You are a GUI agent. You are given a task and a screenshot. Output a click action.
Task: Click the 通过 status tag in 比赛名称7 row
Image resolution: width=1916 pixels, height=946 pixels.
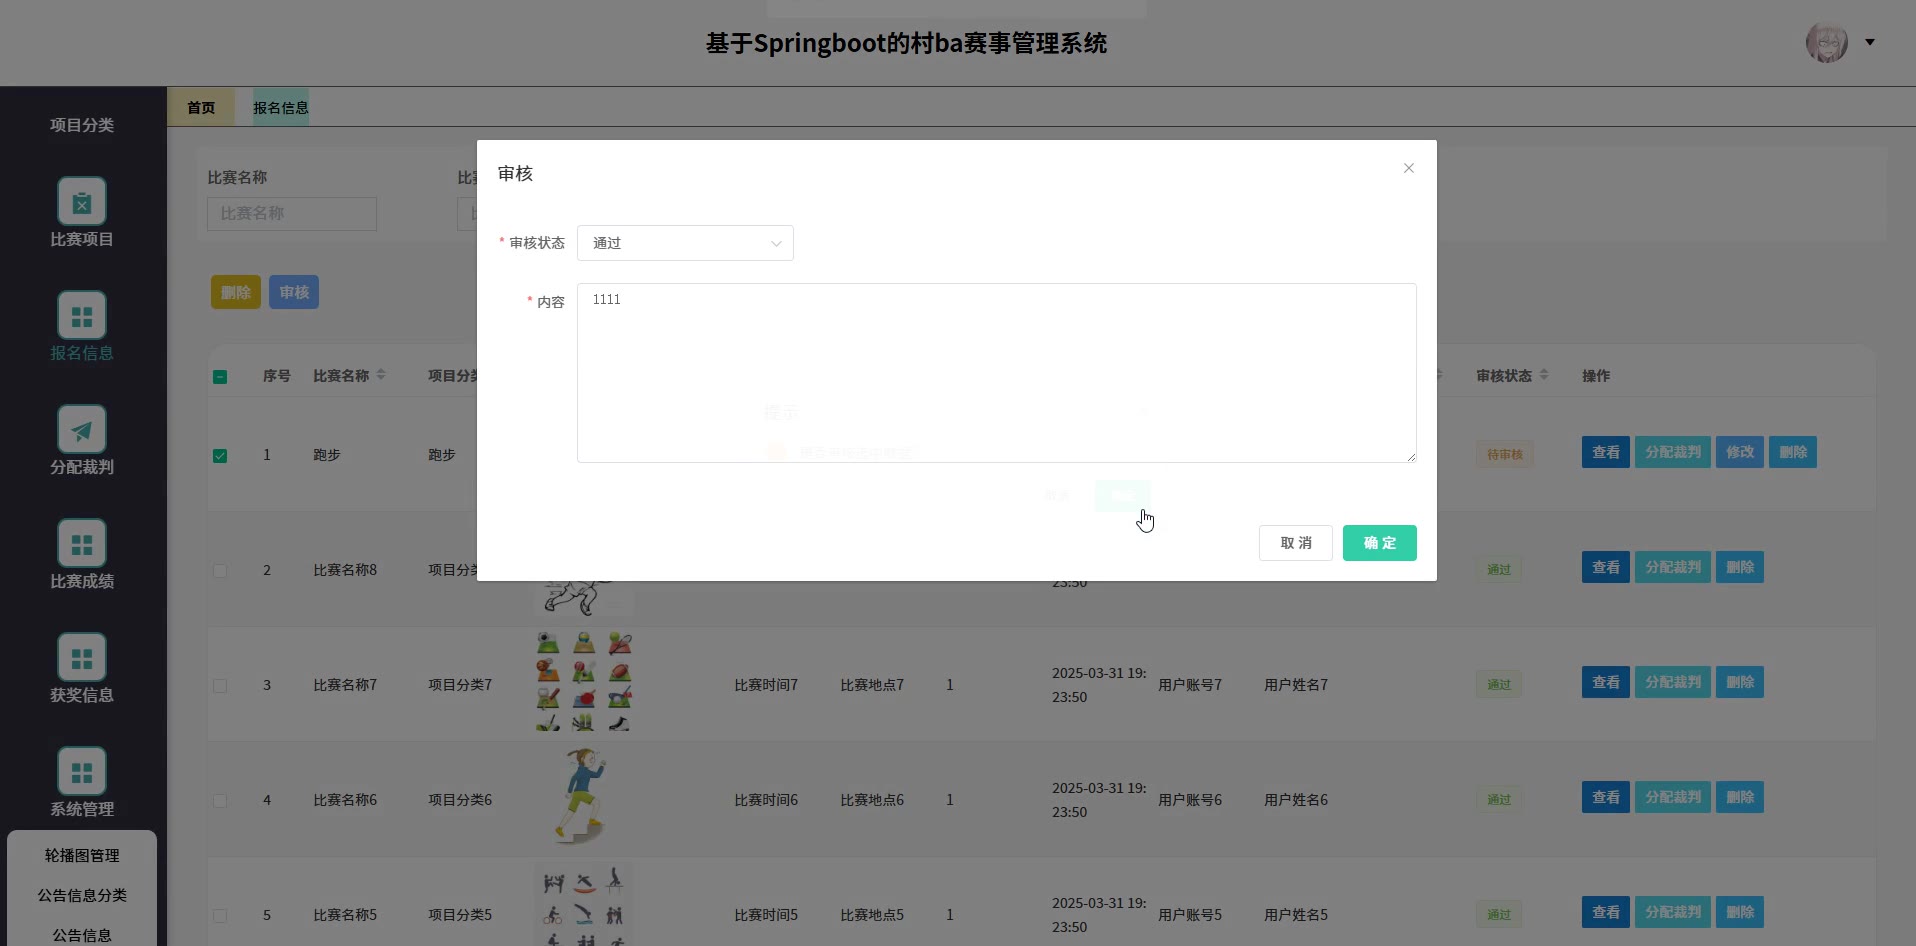pyautogui.click(x=1499, y=685)
